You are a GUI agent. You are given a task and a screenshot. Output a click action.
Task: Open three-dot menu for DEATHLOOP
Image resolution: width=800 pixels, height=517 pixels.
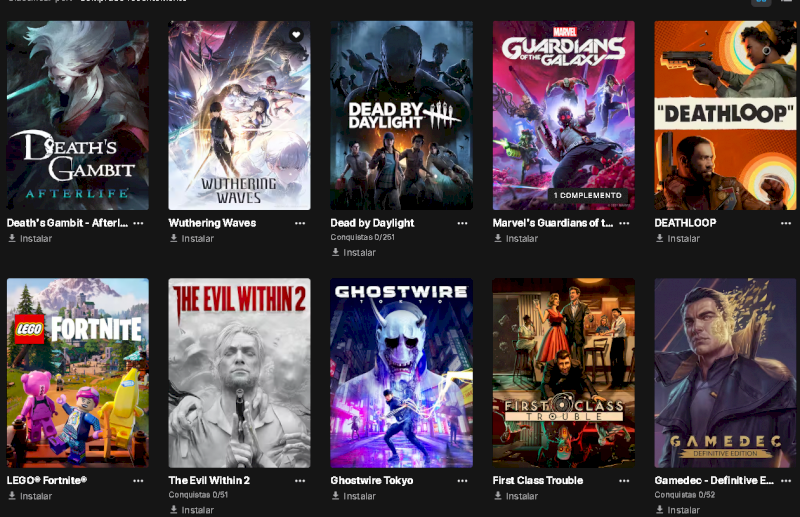[786, 223]
